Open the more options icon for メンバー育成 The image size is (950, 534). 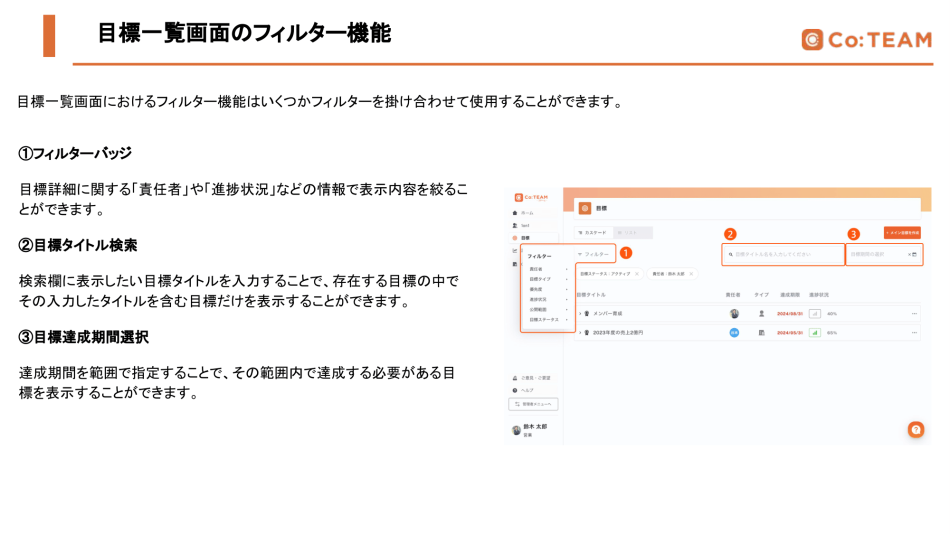[913, 314]
